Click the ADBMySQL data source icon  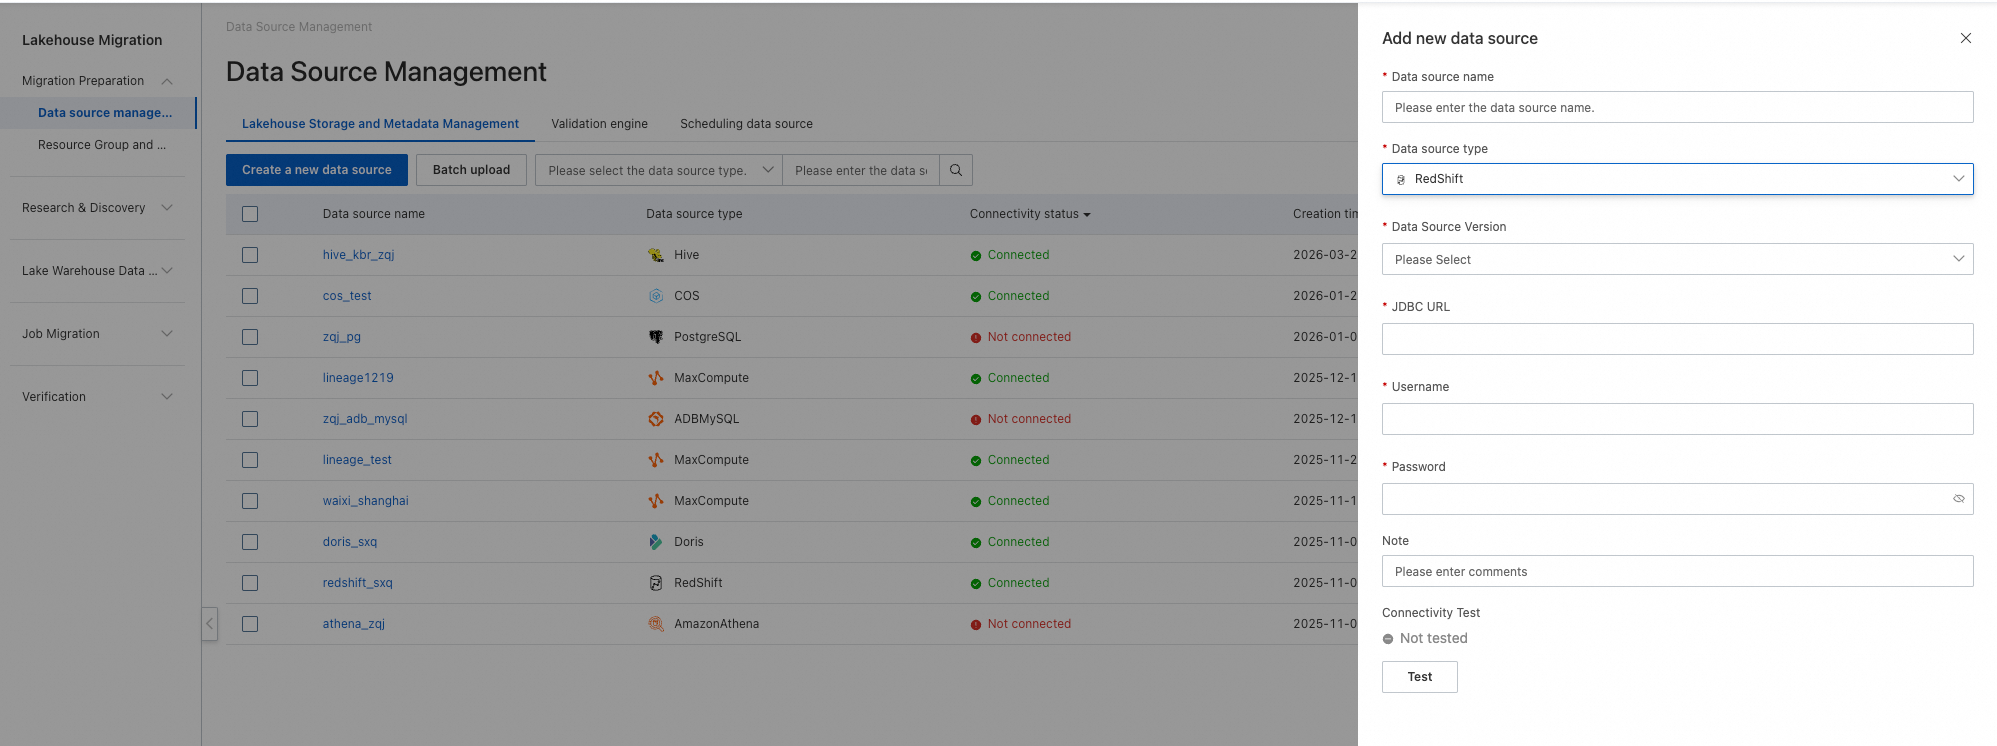656,419
